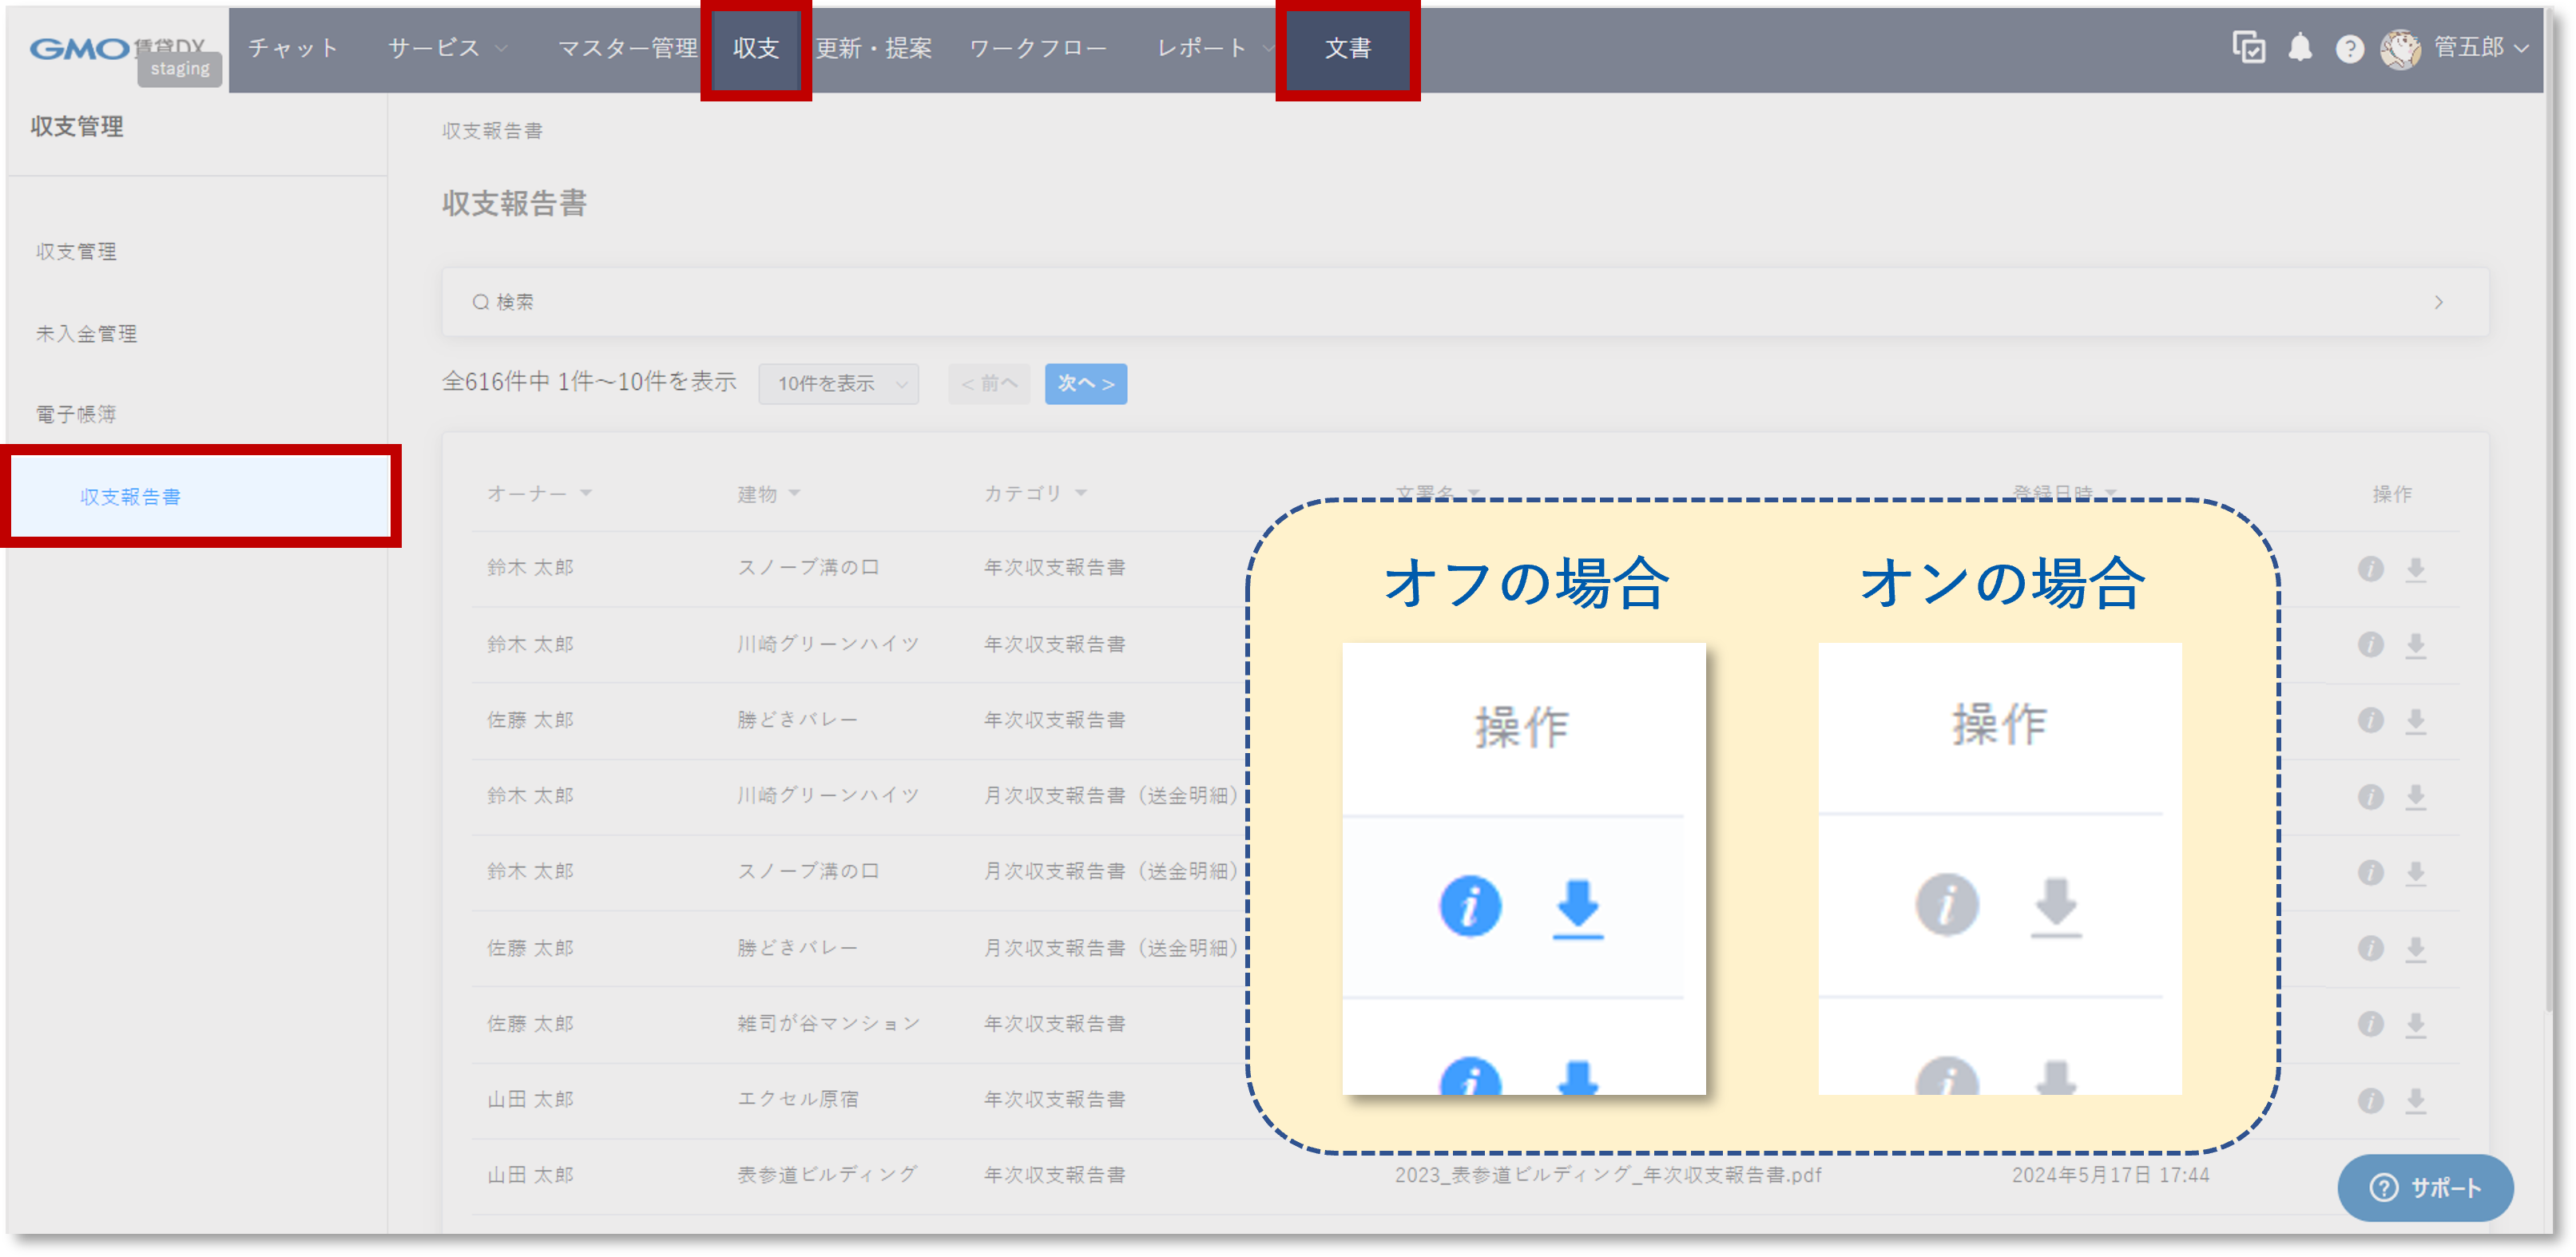Open the 文書 menu tab
Image resolution: width=2576 pixels, height=1257 pixels.
1347,47
